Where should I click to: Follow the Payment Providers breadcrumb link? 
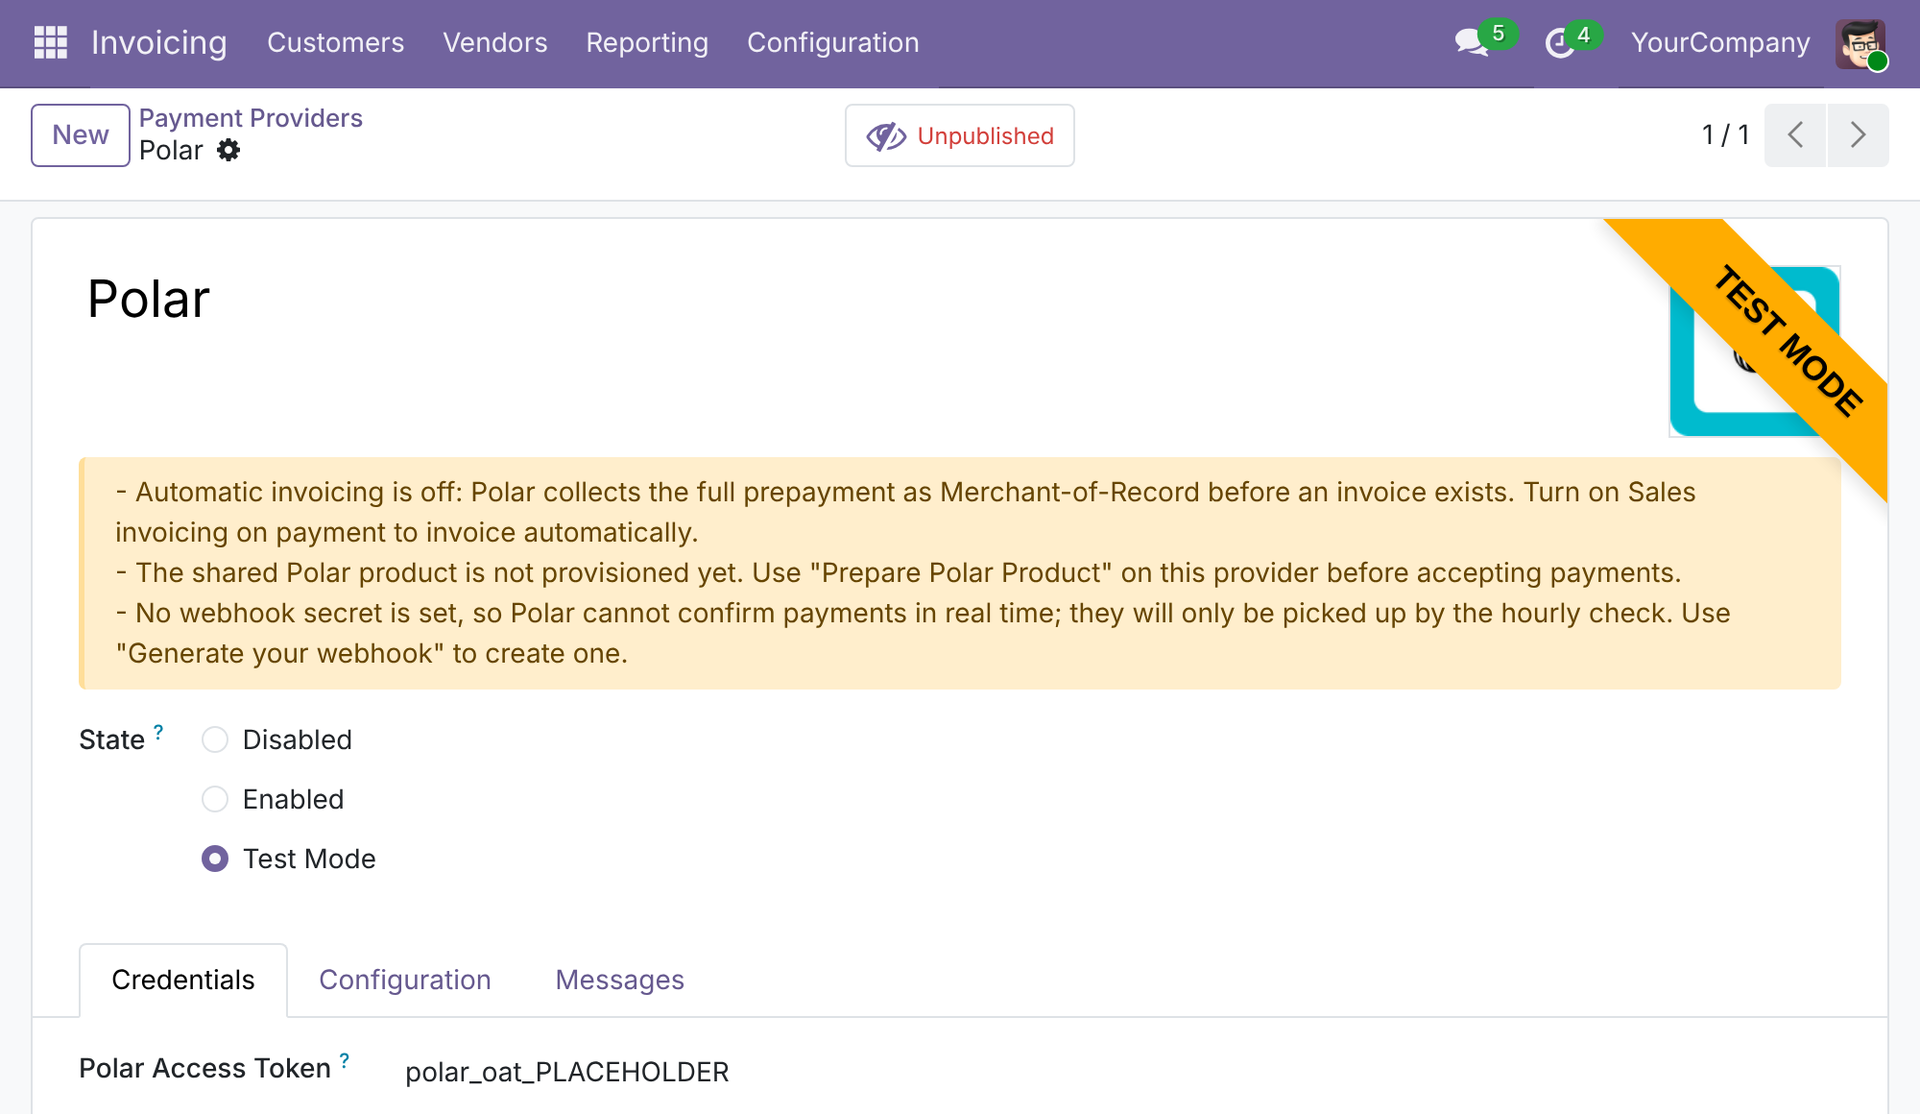coord(251,118)
